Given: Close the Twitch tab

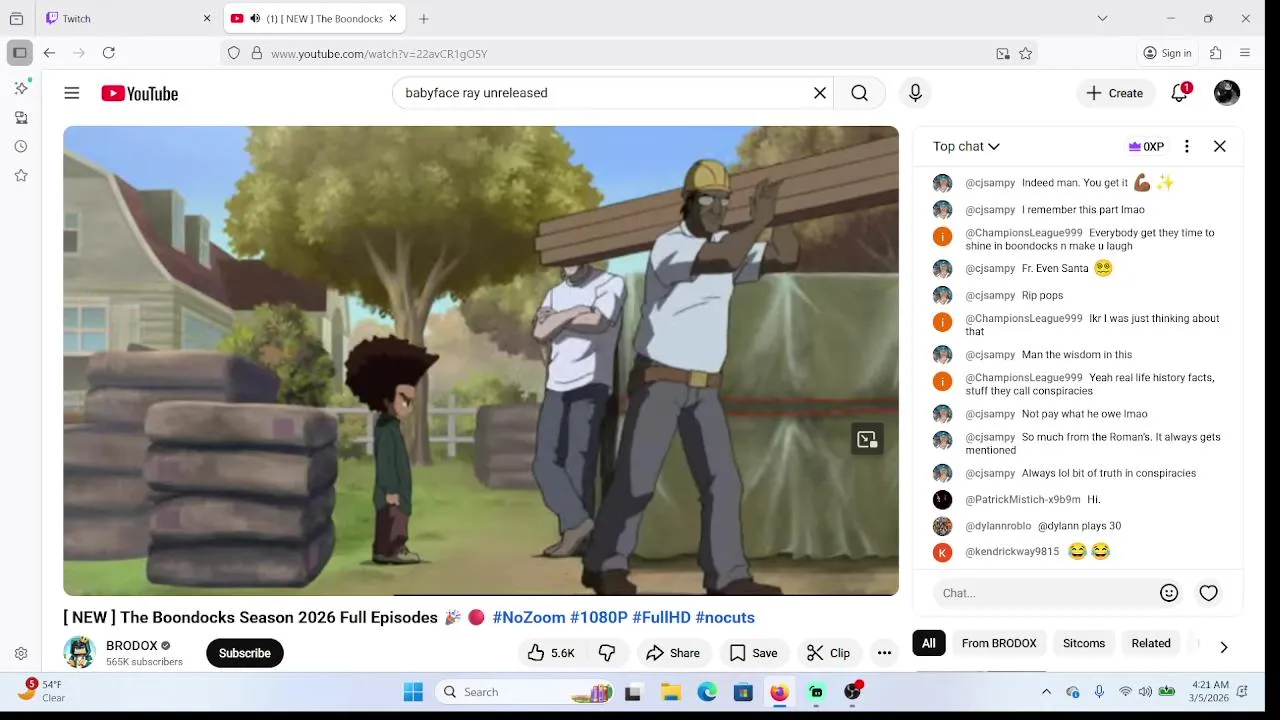Looking at the screenshot, I should tap(207, 18).
